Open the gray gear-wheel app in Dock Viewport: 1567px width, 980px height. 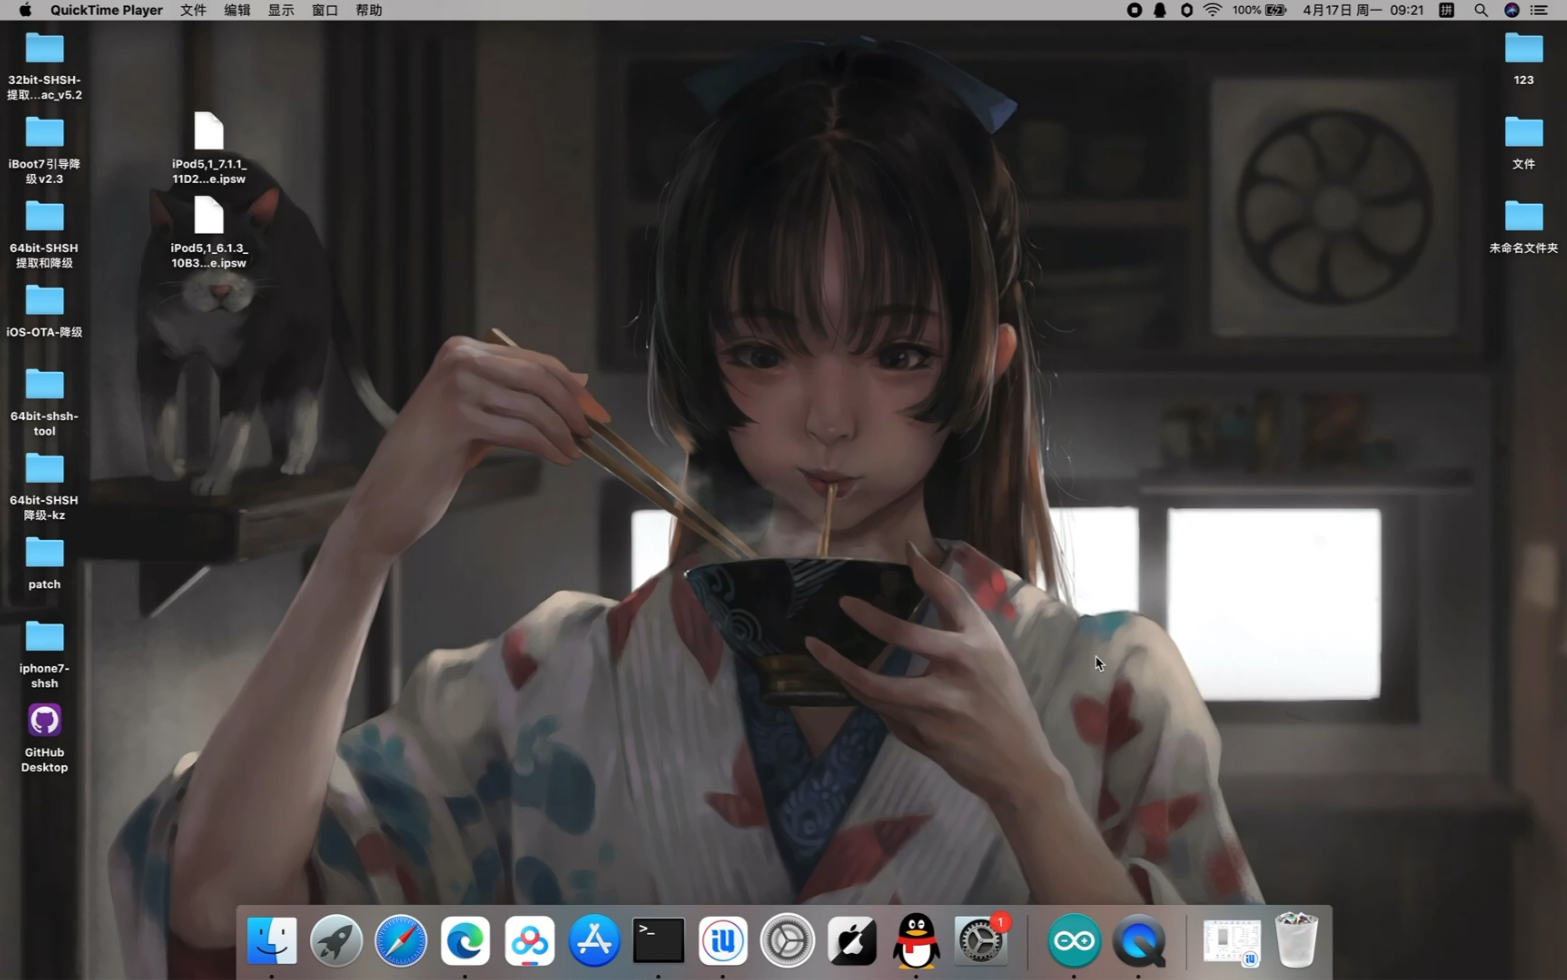[x=787, y=941]
